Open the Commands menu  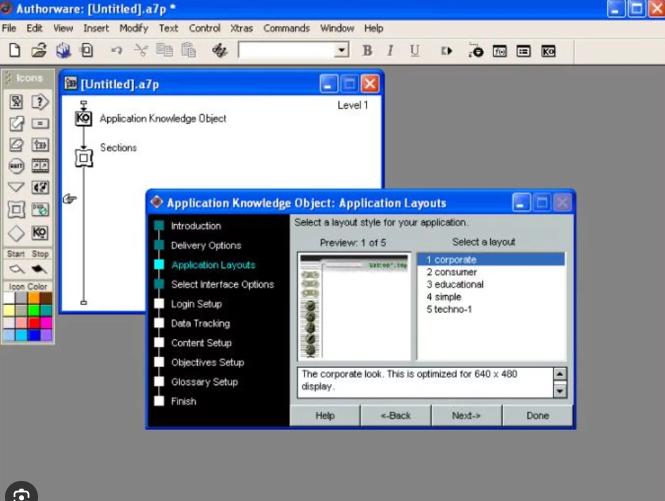286,28
